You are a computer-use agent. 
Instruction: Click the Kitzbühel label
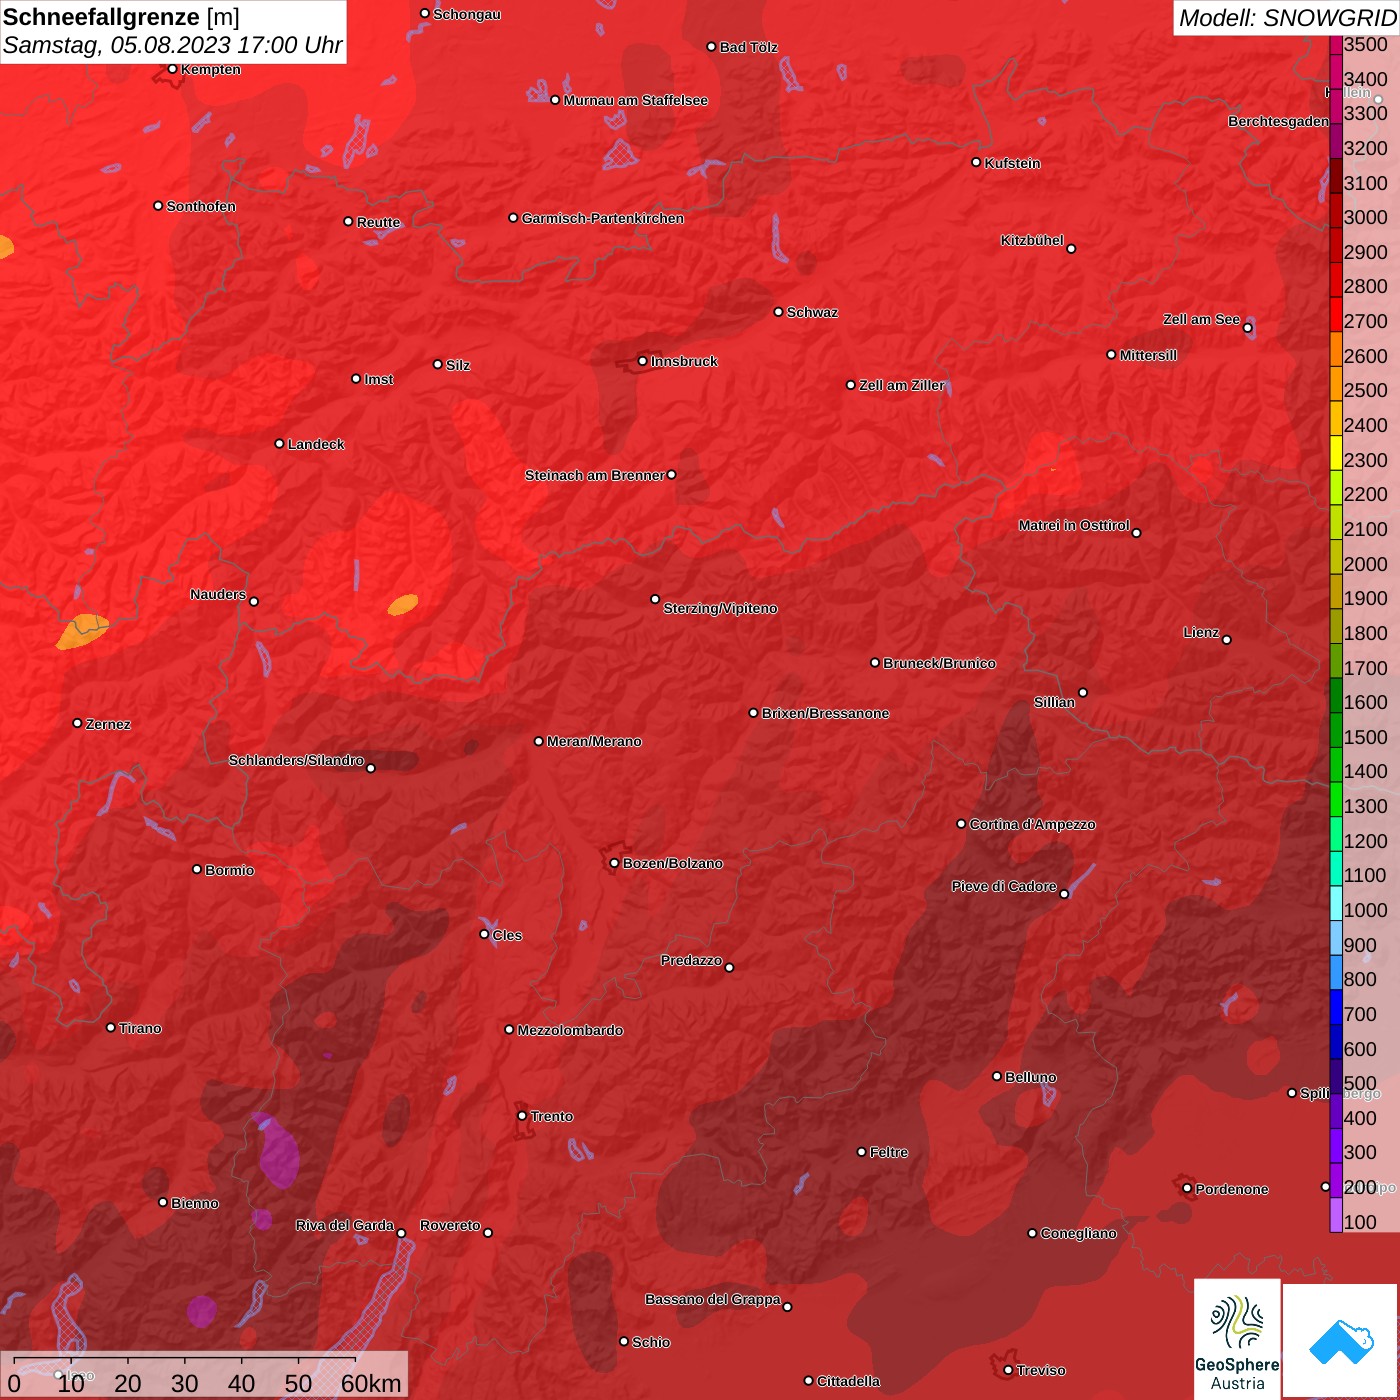point(1032,240)
